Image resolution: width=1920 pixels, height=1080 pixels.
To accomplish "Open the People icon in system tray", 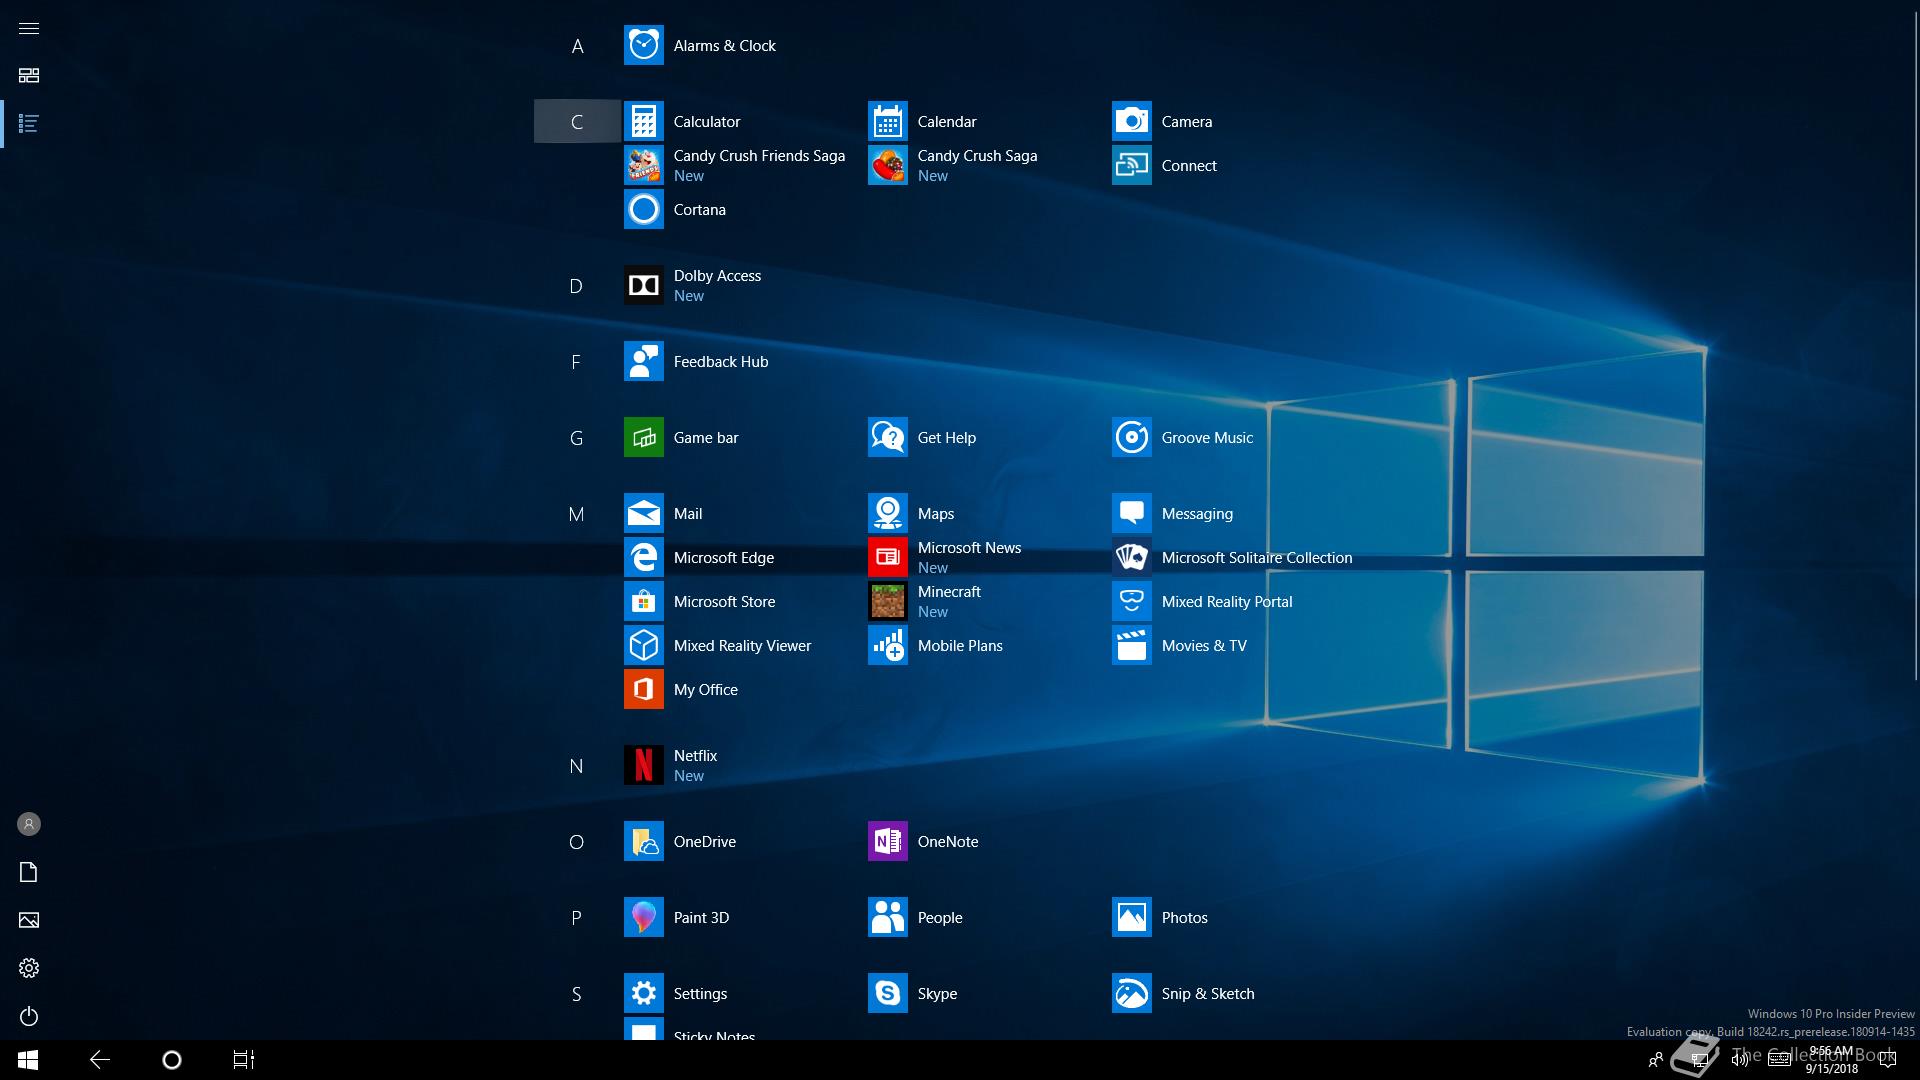I will [1655, 1060].
